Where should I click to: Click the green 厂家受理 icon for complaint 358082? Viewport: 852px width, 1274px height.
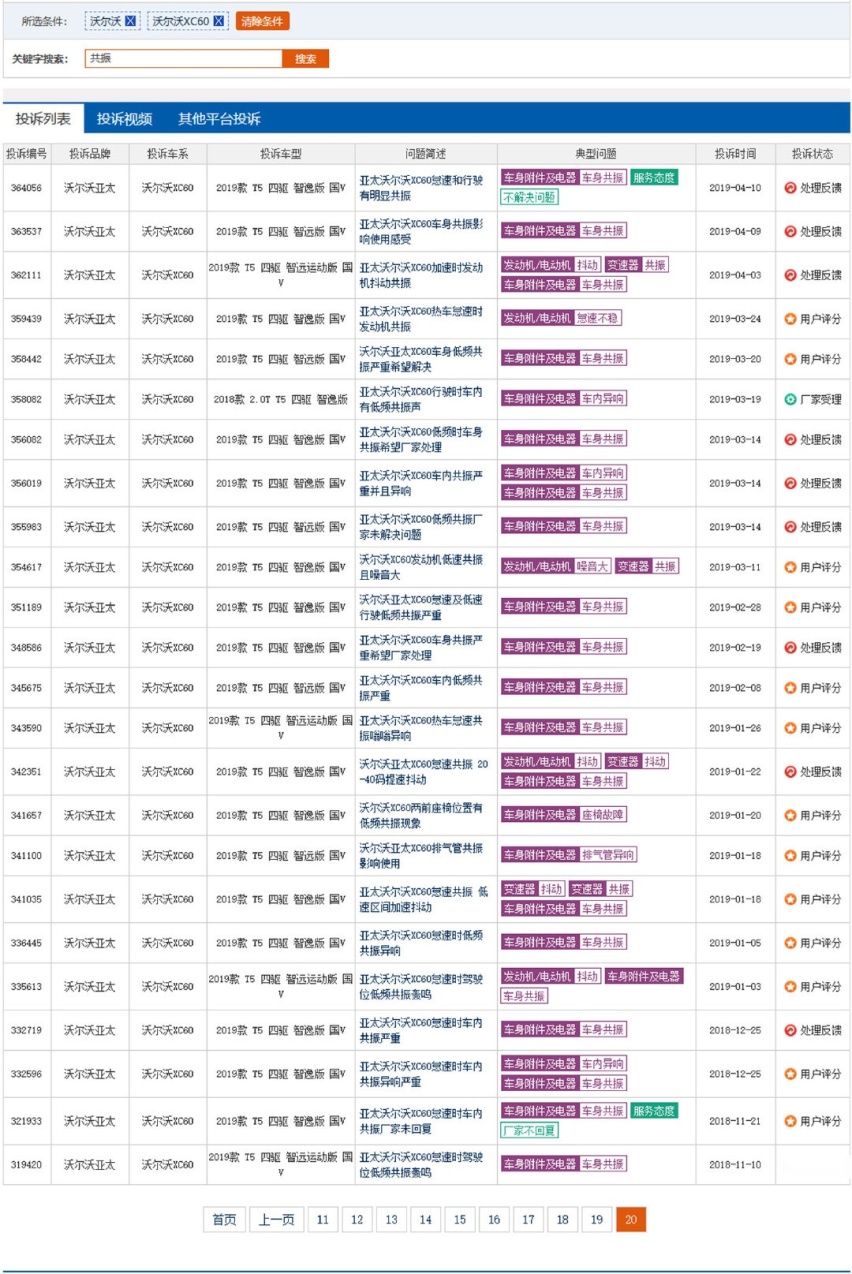[x=790, y=399]
